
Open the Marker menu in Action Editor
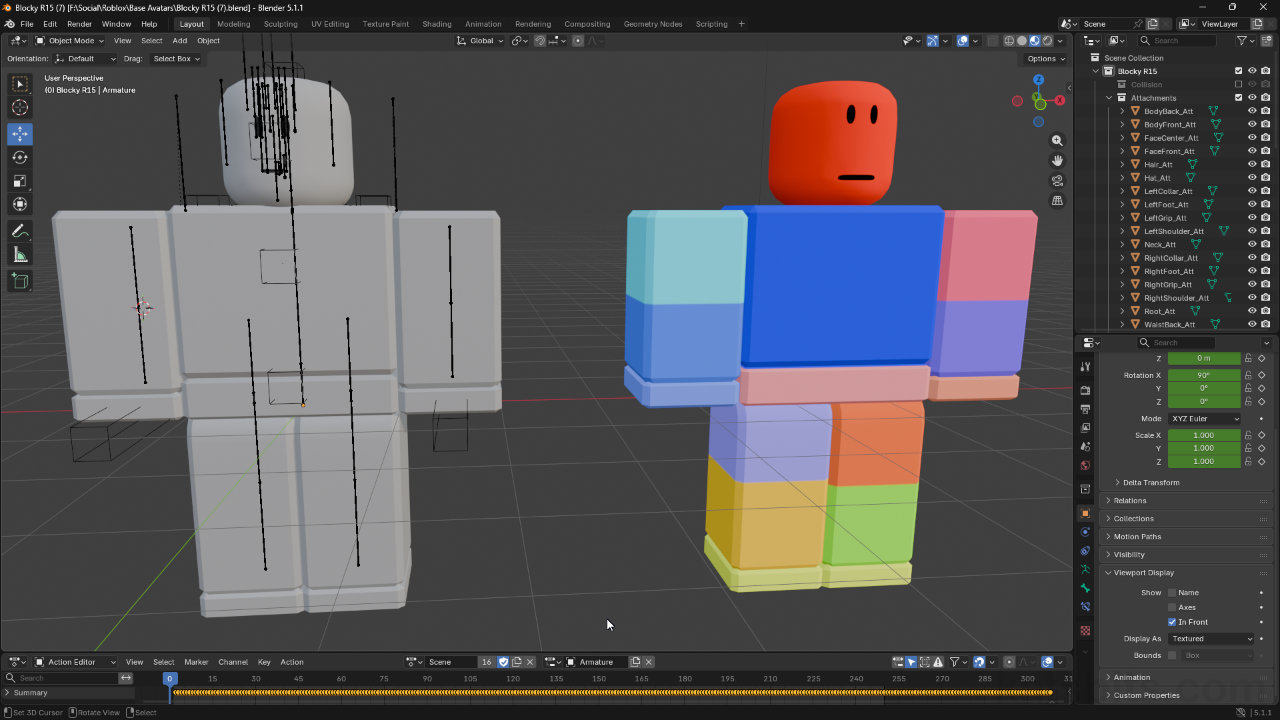click(196, 662)
